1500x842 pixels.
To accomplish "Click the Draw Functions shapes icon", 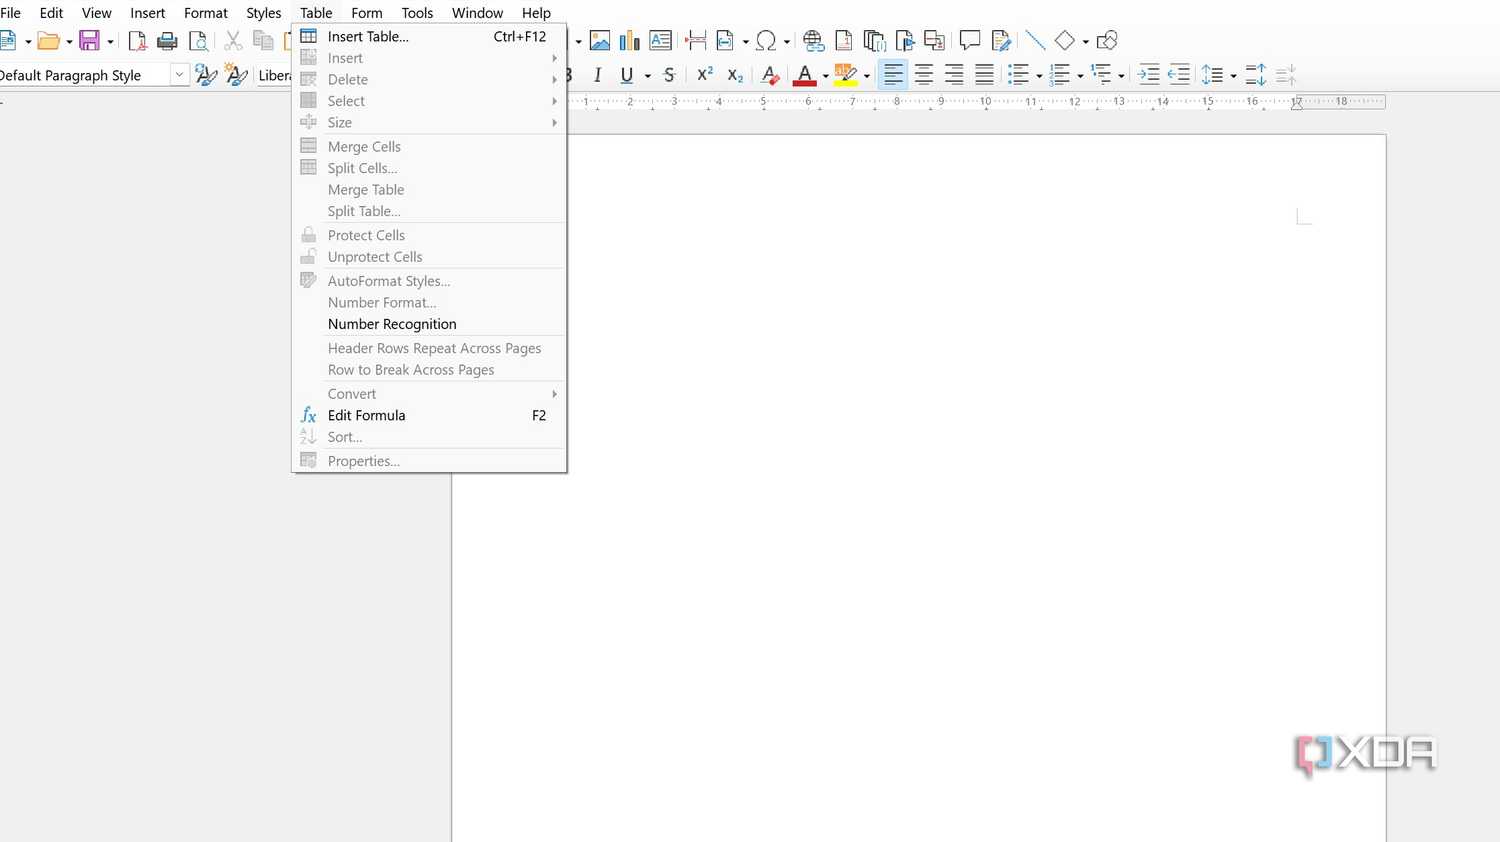I will point(1107,41).
